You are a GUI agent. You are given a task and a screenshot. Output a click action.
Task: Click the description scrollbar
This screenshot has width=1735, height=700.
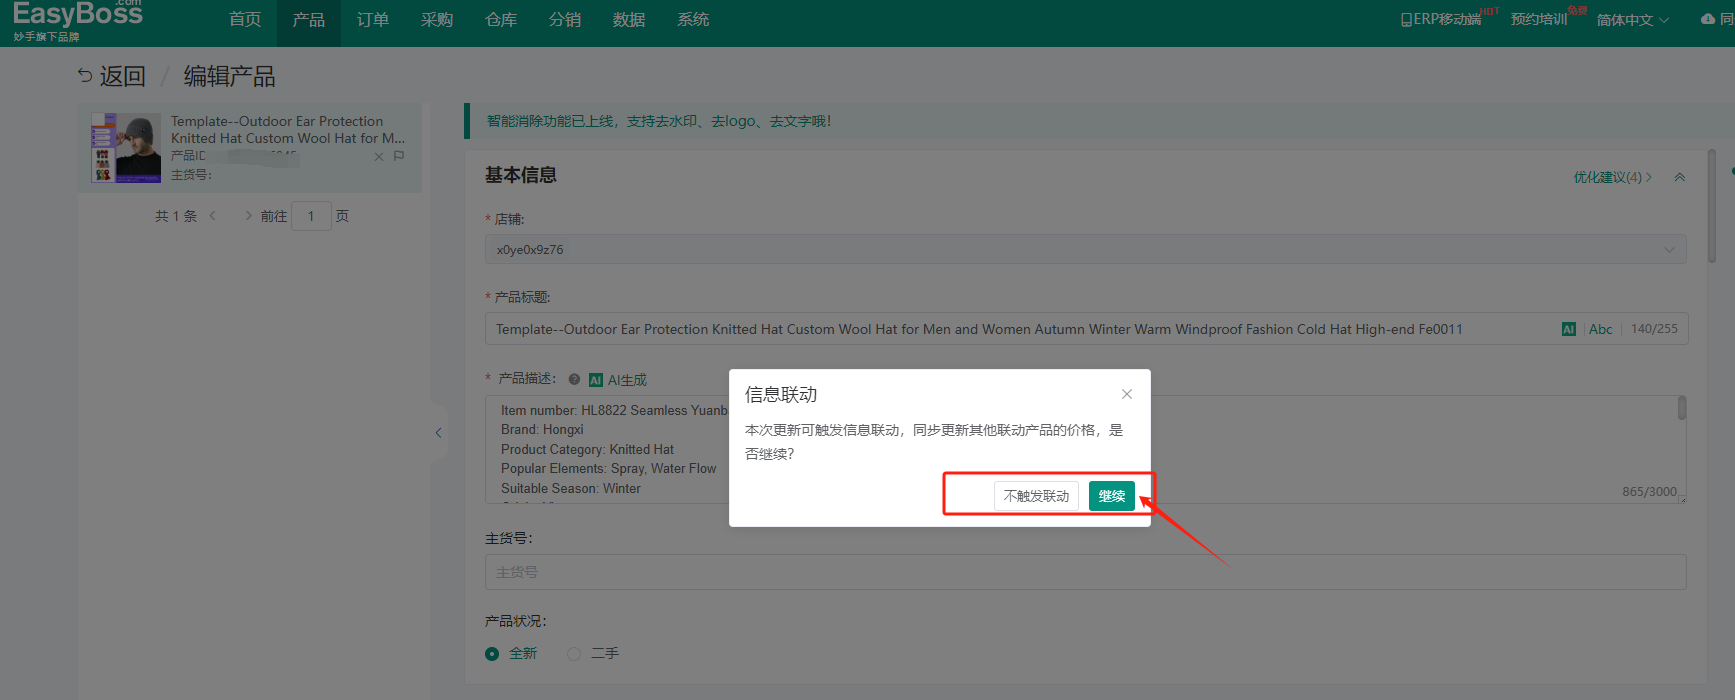pos(1682,407)
